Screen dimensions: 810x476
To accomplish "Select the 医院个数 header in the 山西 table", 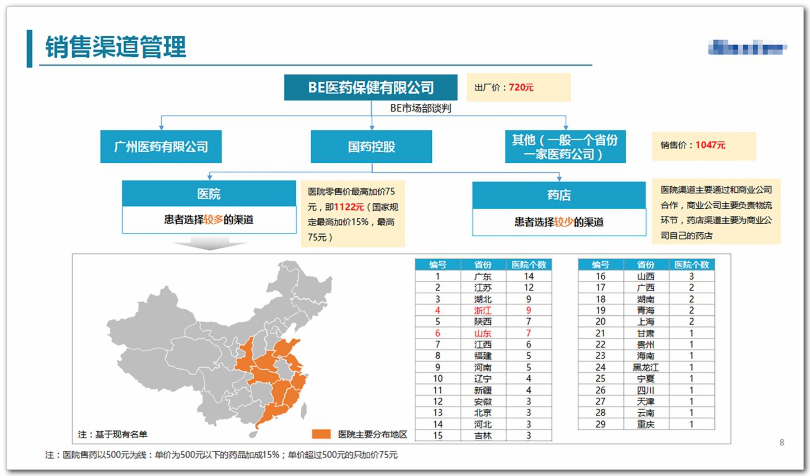I will (x=692, y=265).
